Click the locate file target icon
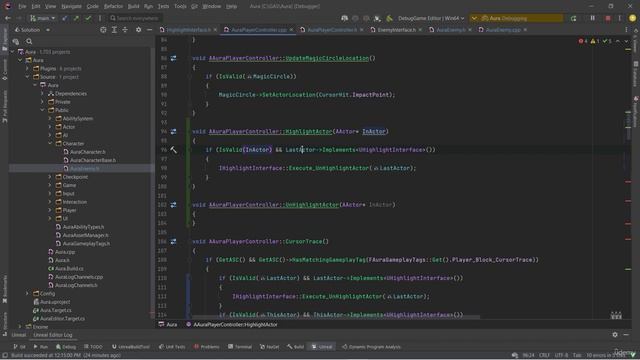640x360 pixels. 103,30
